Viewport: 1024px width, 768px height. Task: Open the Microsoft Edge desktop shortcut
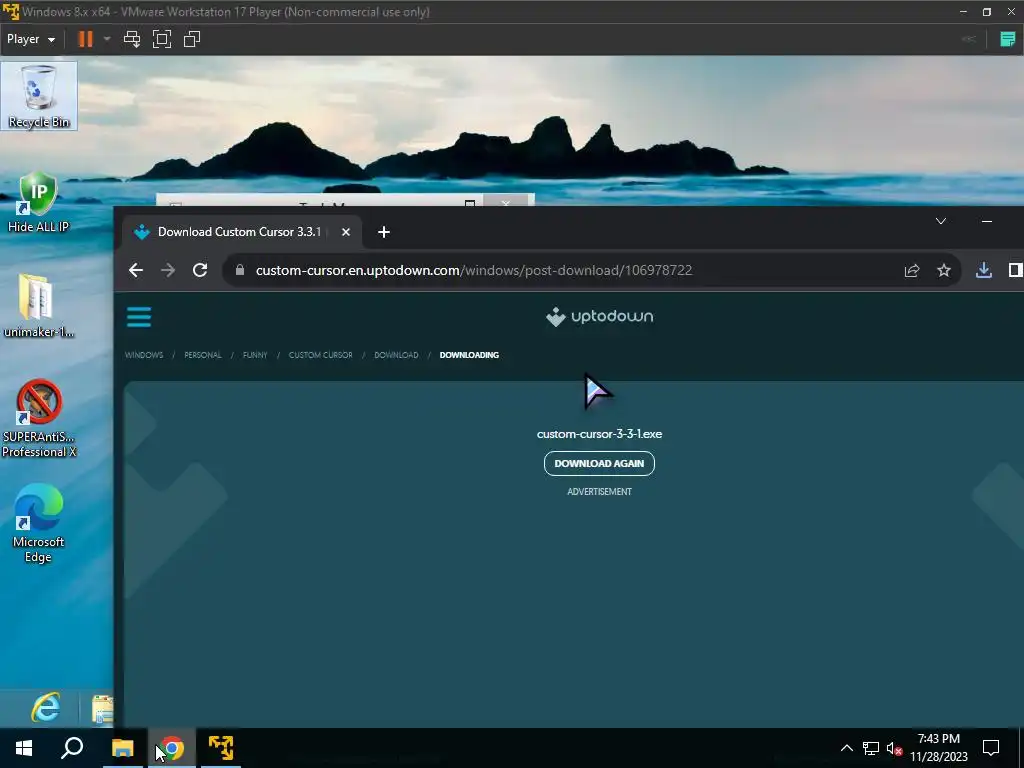(x=39, y=523)
